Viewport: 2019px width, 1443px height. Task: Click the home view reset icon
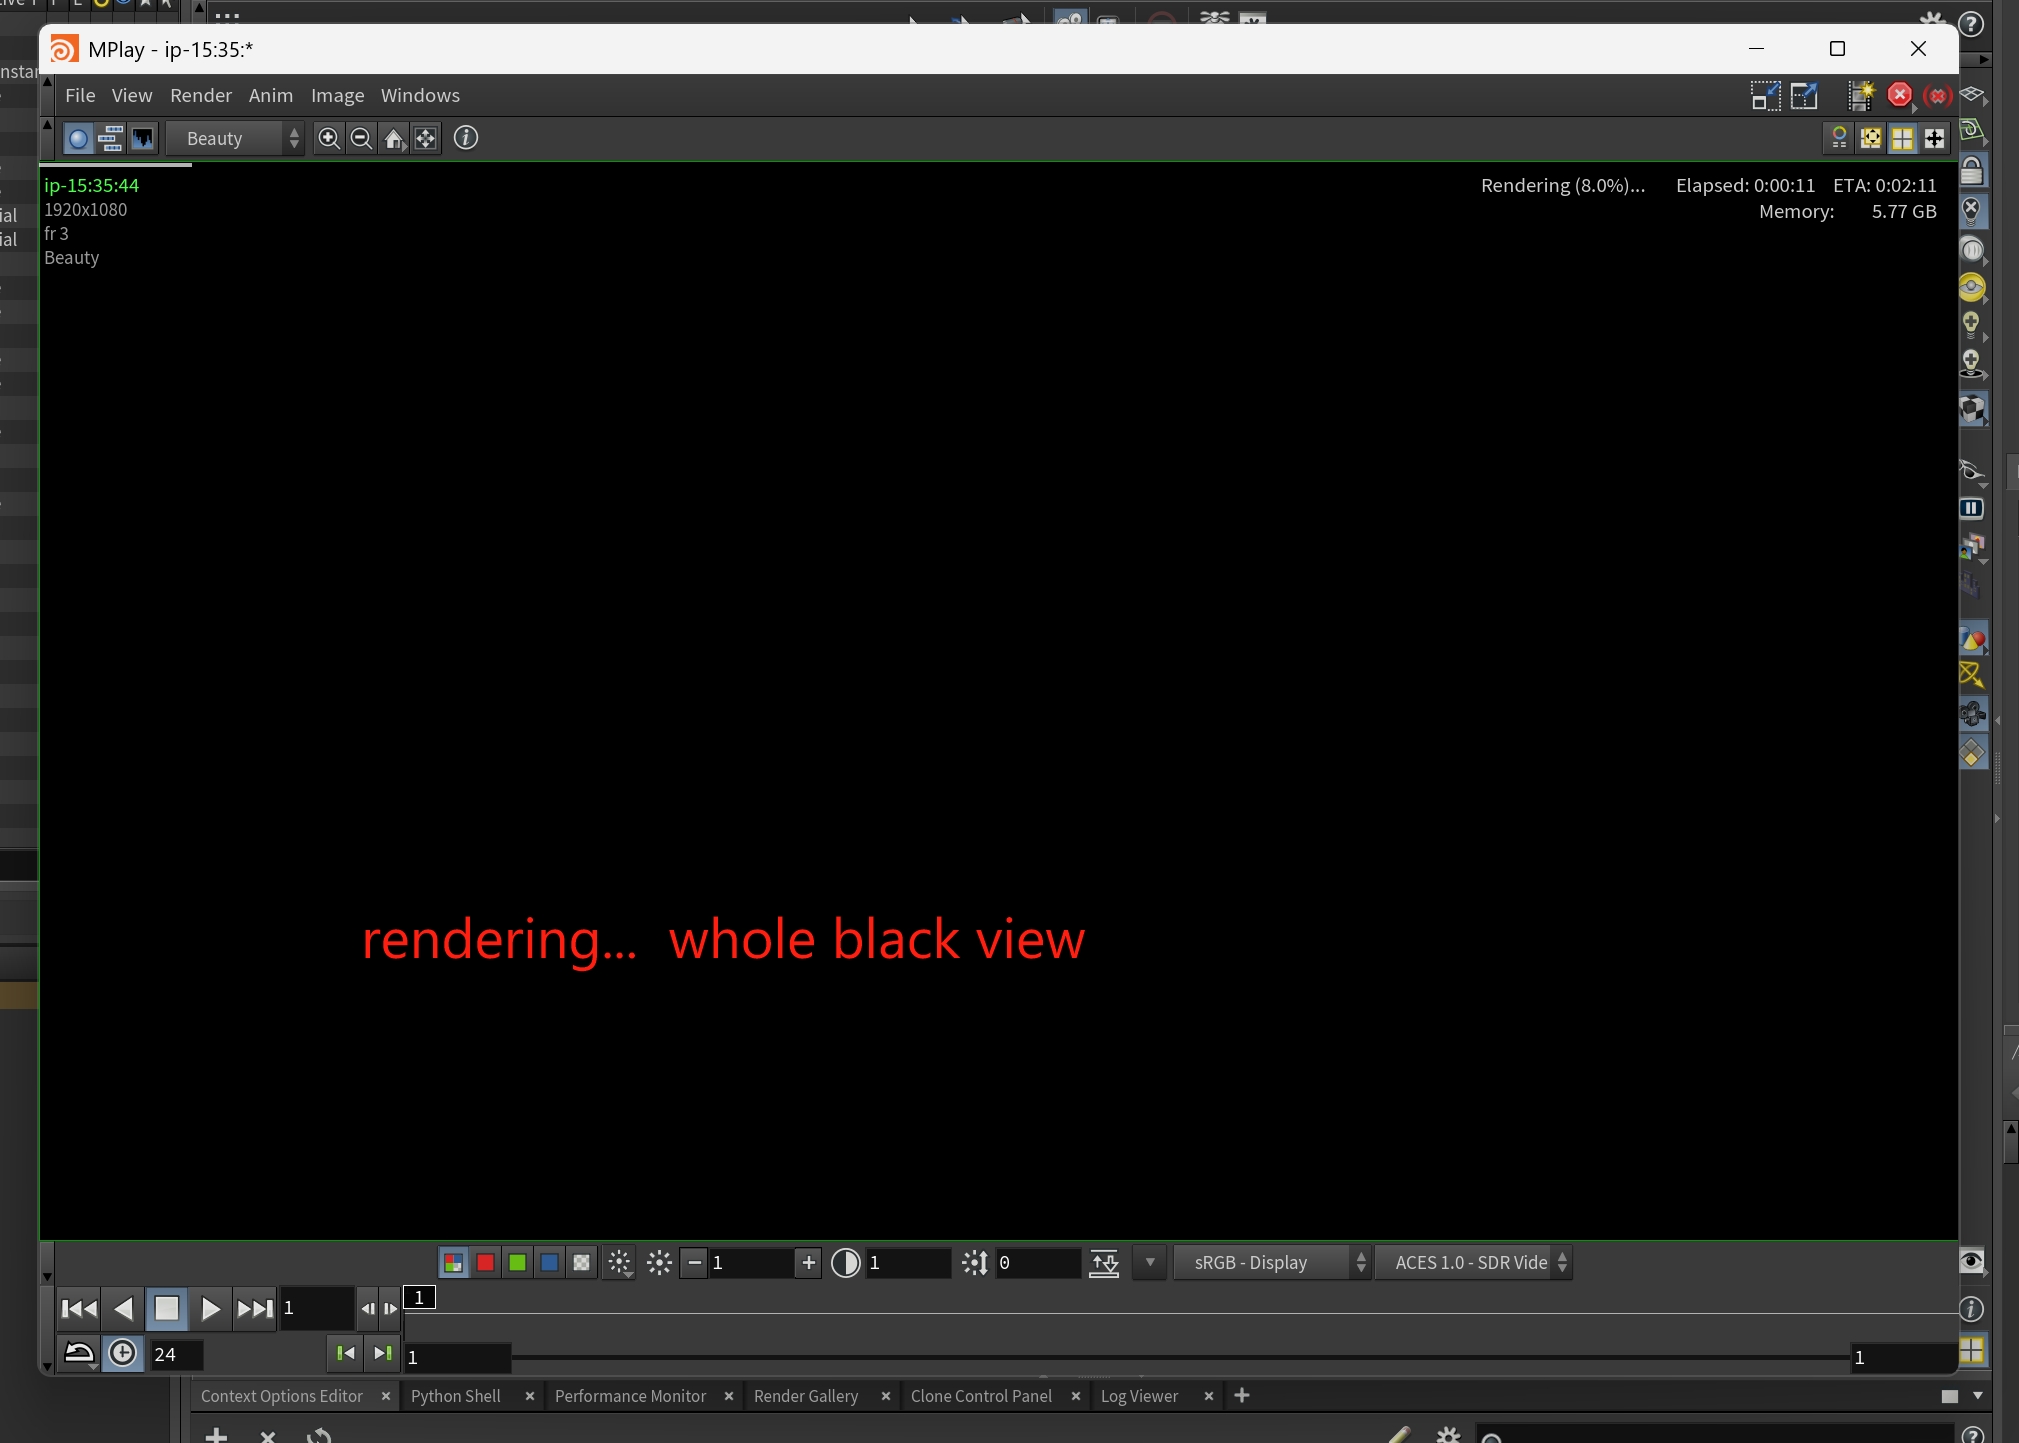click(x=394, y=138)
